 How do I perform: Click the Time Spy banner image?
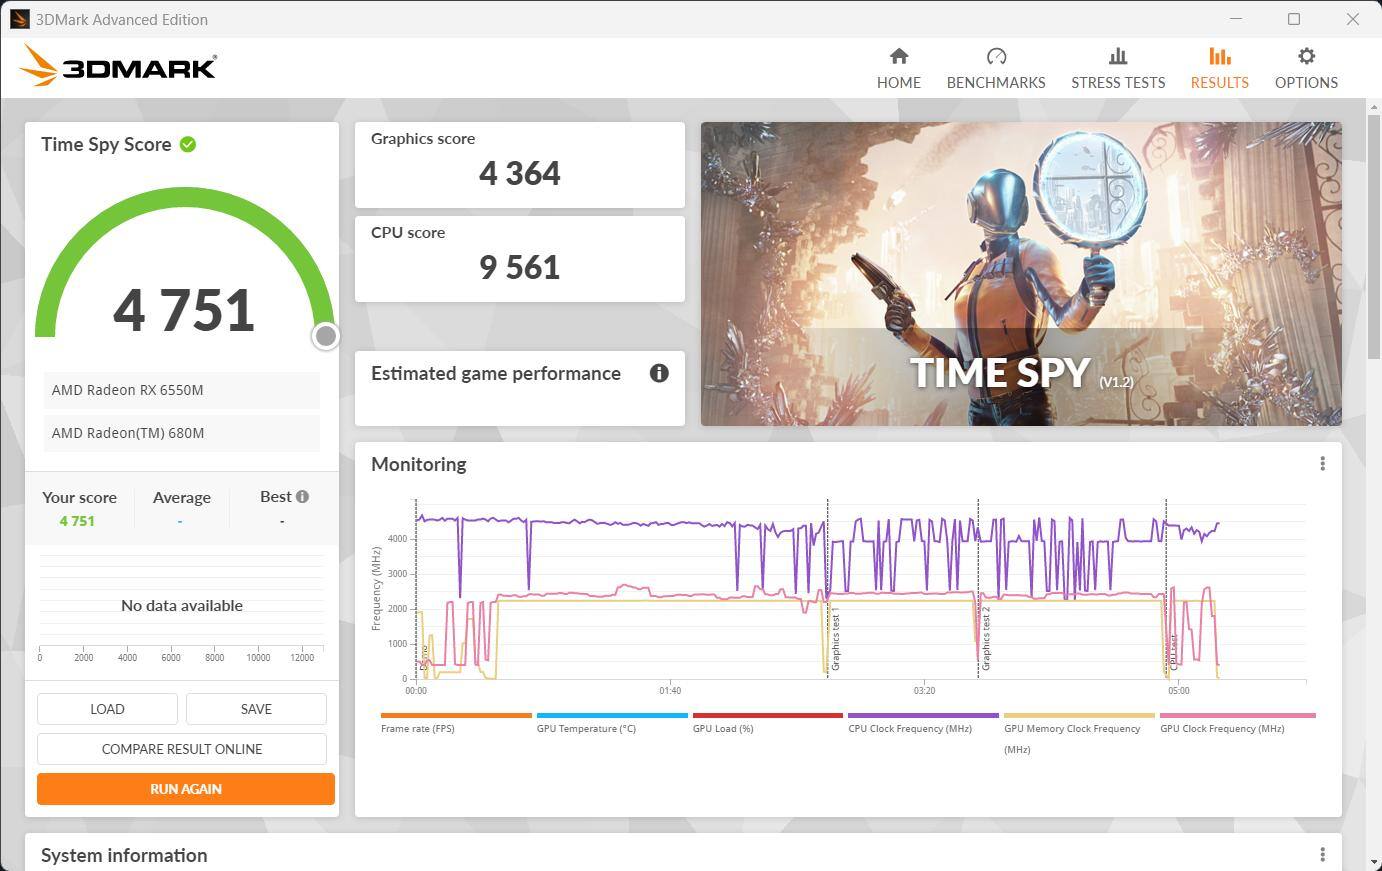1020,273
